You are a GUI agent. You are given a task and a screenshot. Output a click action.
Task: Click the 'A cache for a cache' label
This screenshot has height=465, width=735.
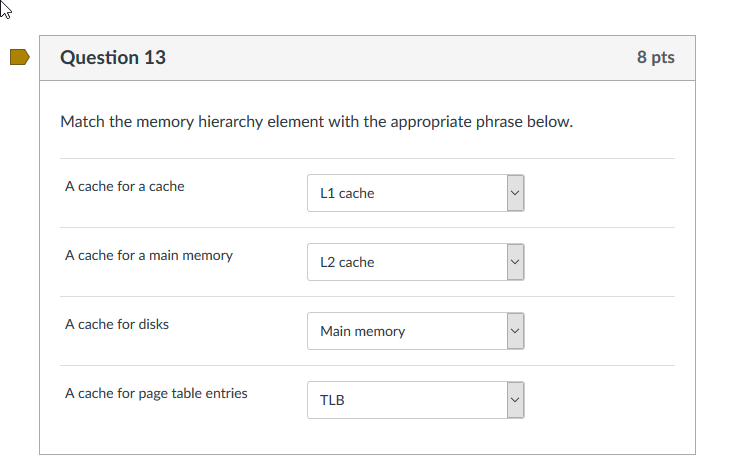tap(125, 186)
